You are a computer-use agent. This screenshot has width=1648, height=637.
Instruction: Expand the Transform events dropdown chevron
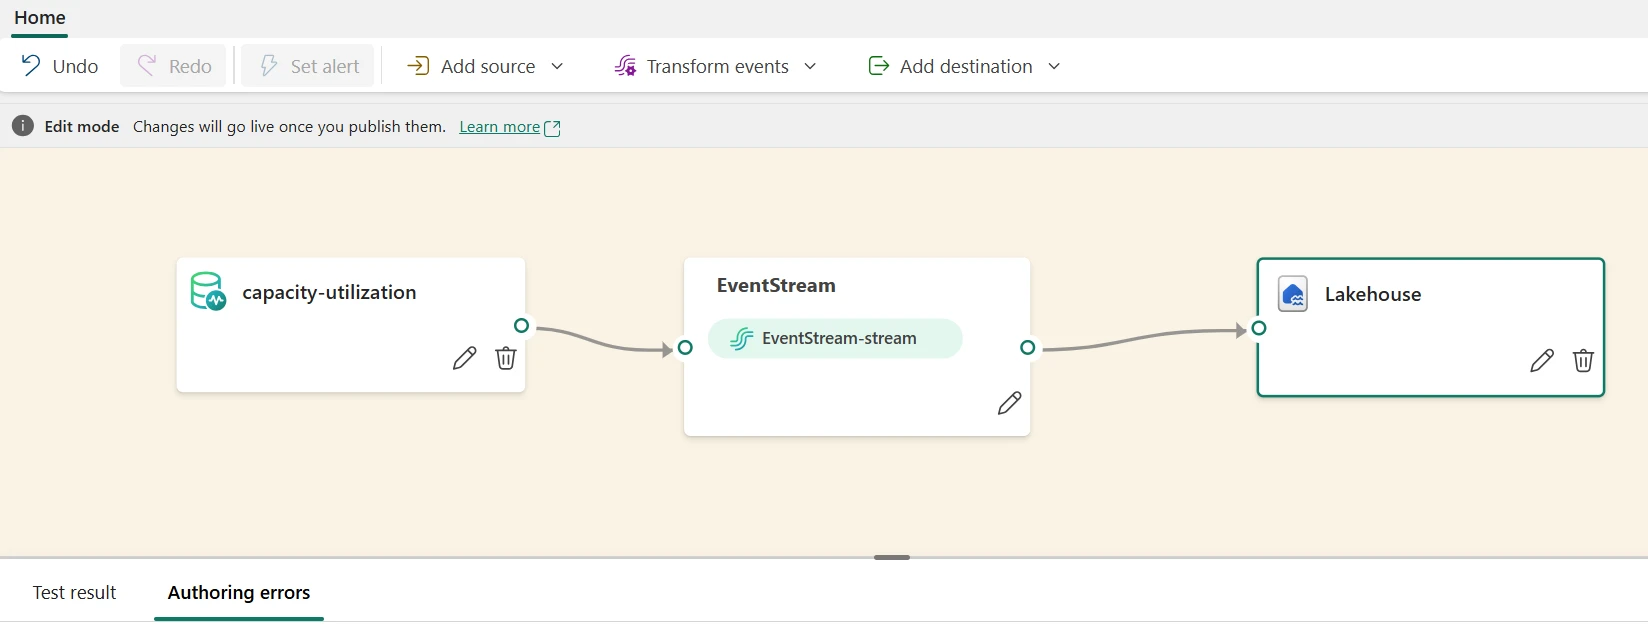click(x=810, y=66)
